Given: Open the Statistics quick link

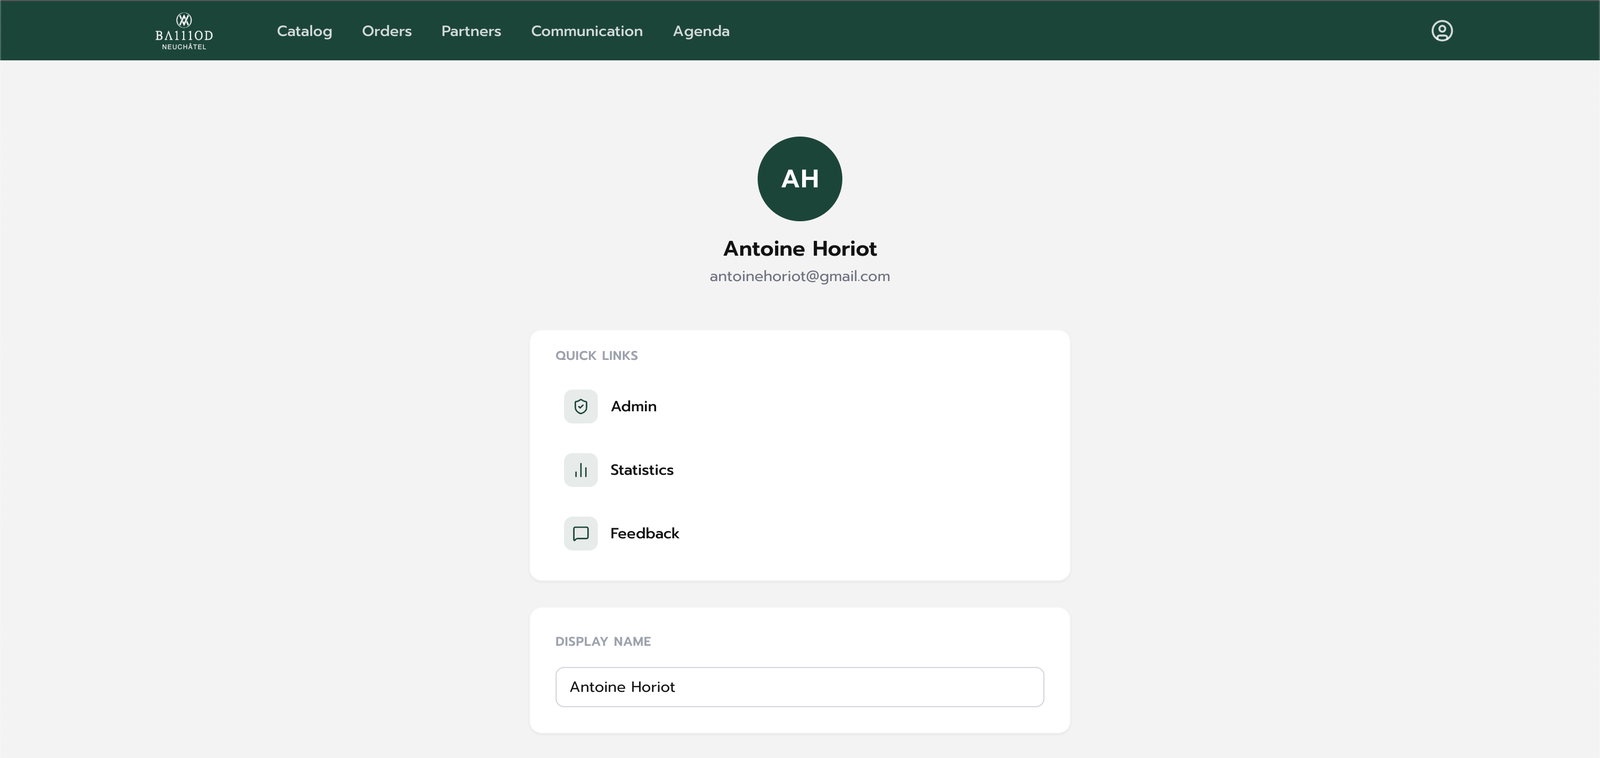Looking at the screenshot, I should click(800, 470).
